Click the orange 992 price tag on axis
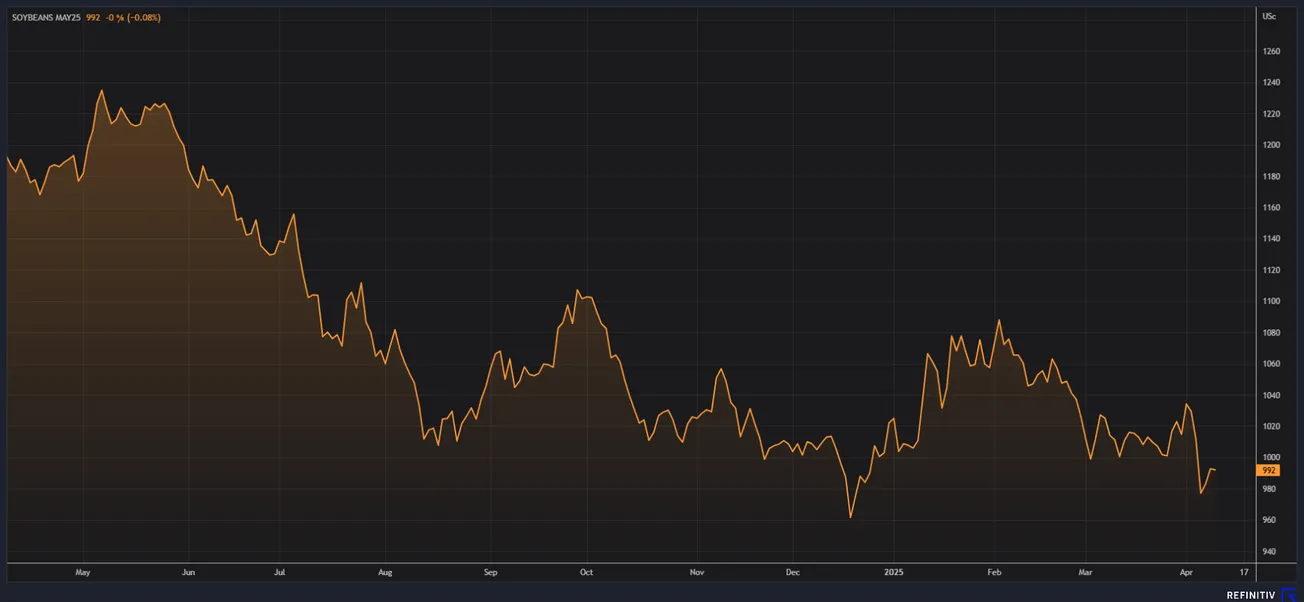This screenshot has width=1304, height=602. 1269,470
